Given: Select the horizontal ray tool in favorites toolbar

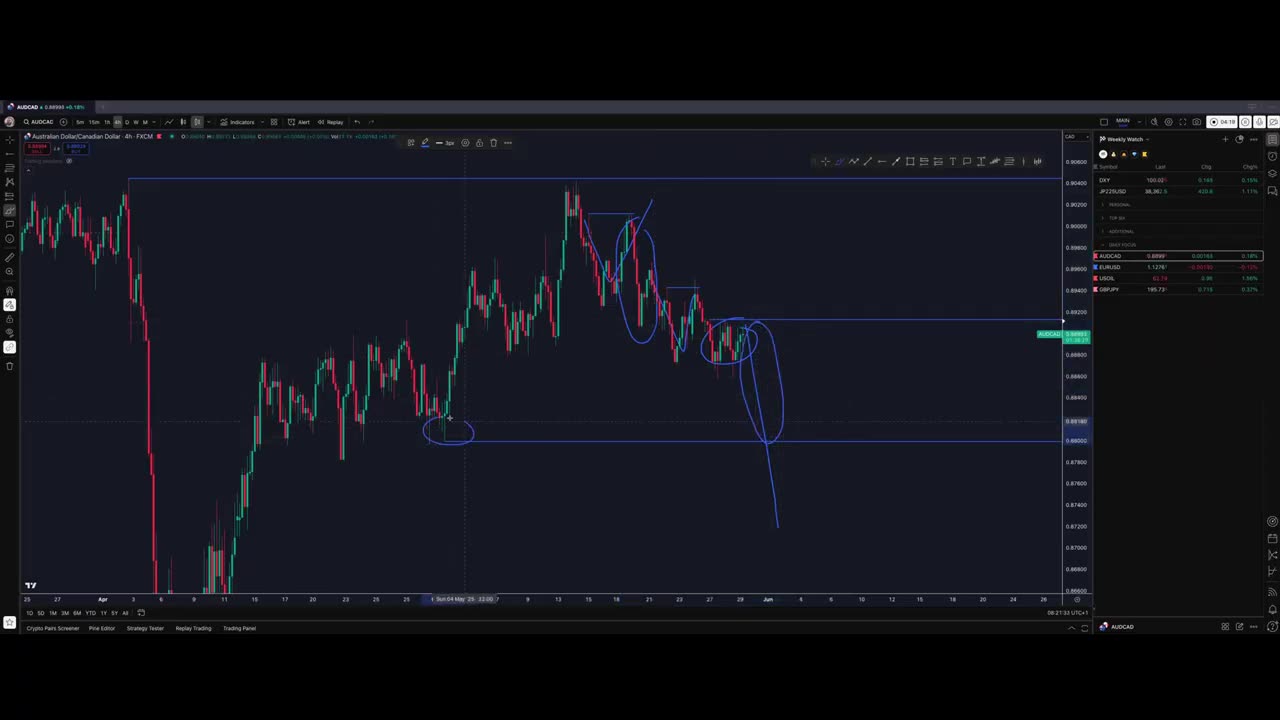Looking at the screenshot, I should pos(882,161).
